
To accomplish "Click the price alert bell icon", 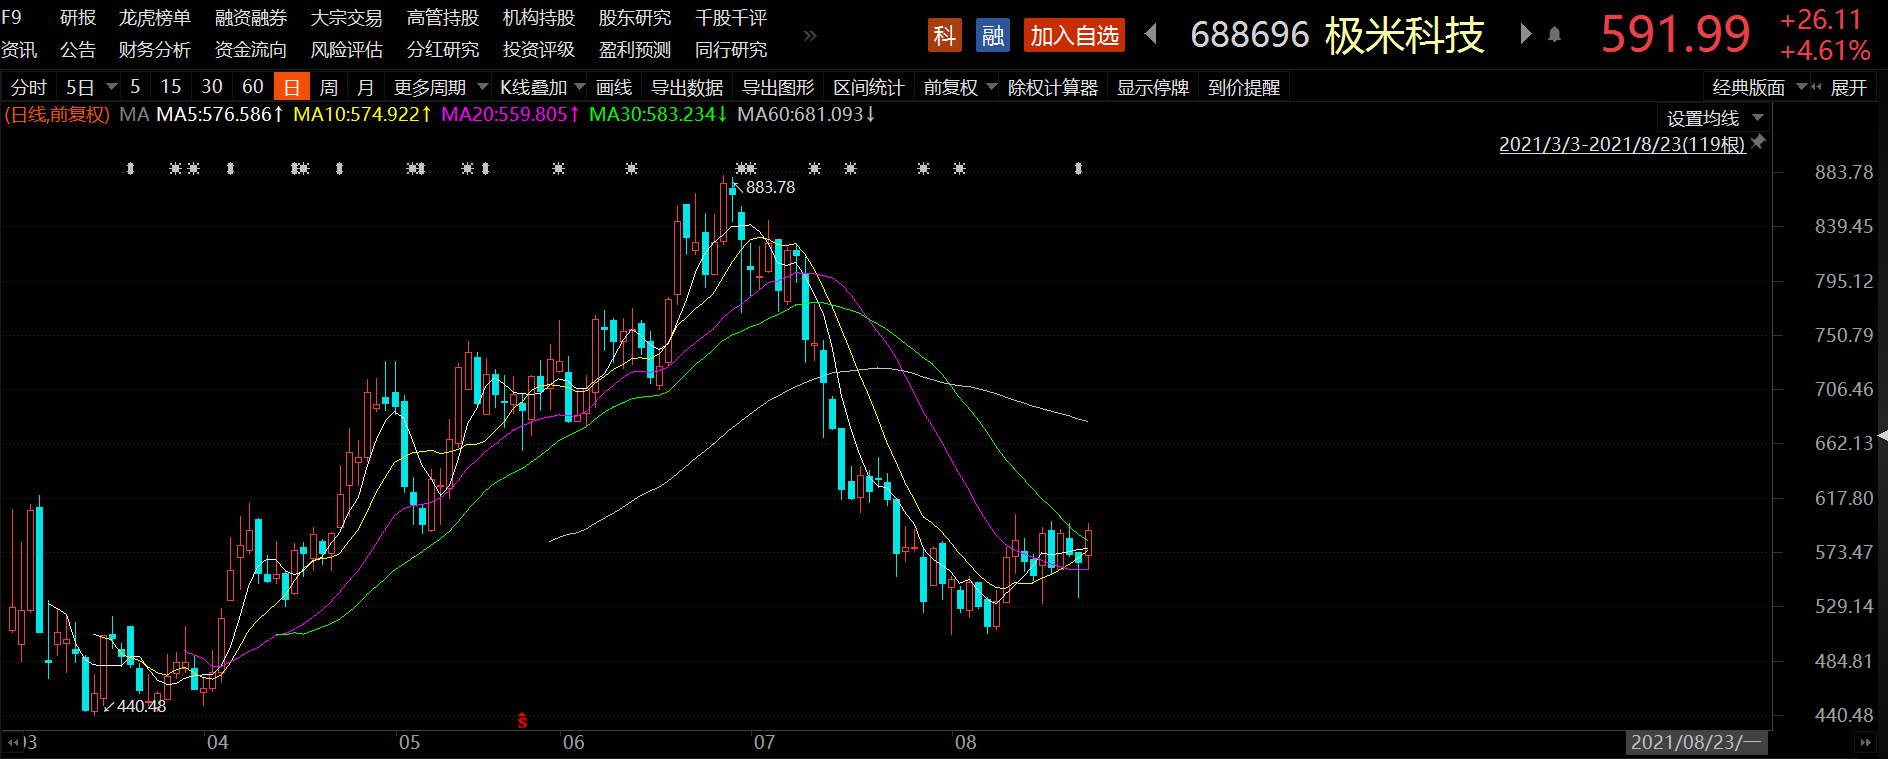I will 1554,35.
